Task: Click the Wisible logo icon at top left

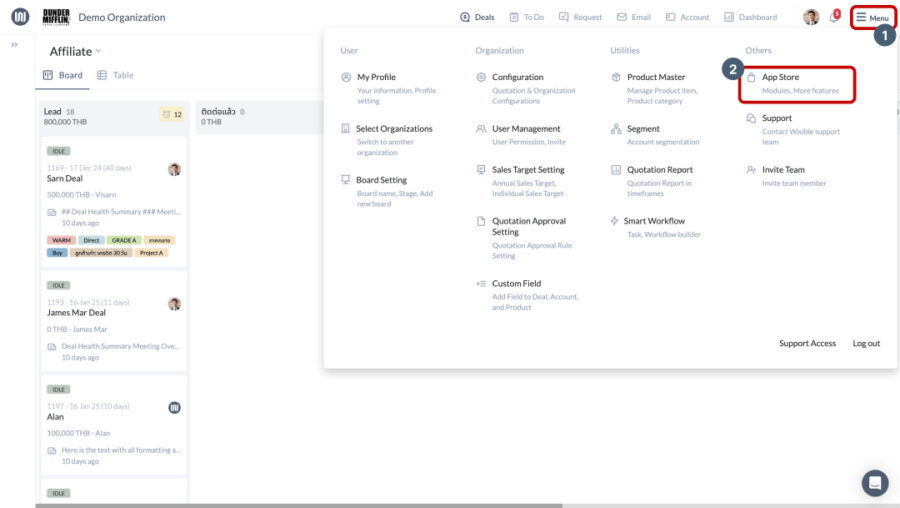Action: 20,17
